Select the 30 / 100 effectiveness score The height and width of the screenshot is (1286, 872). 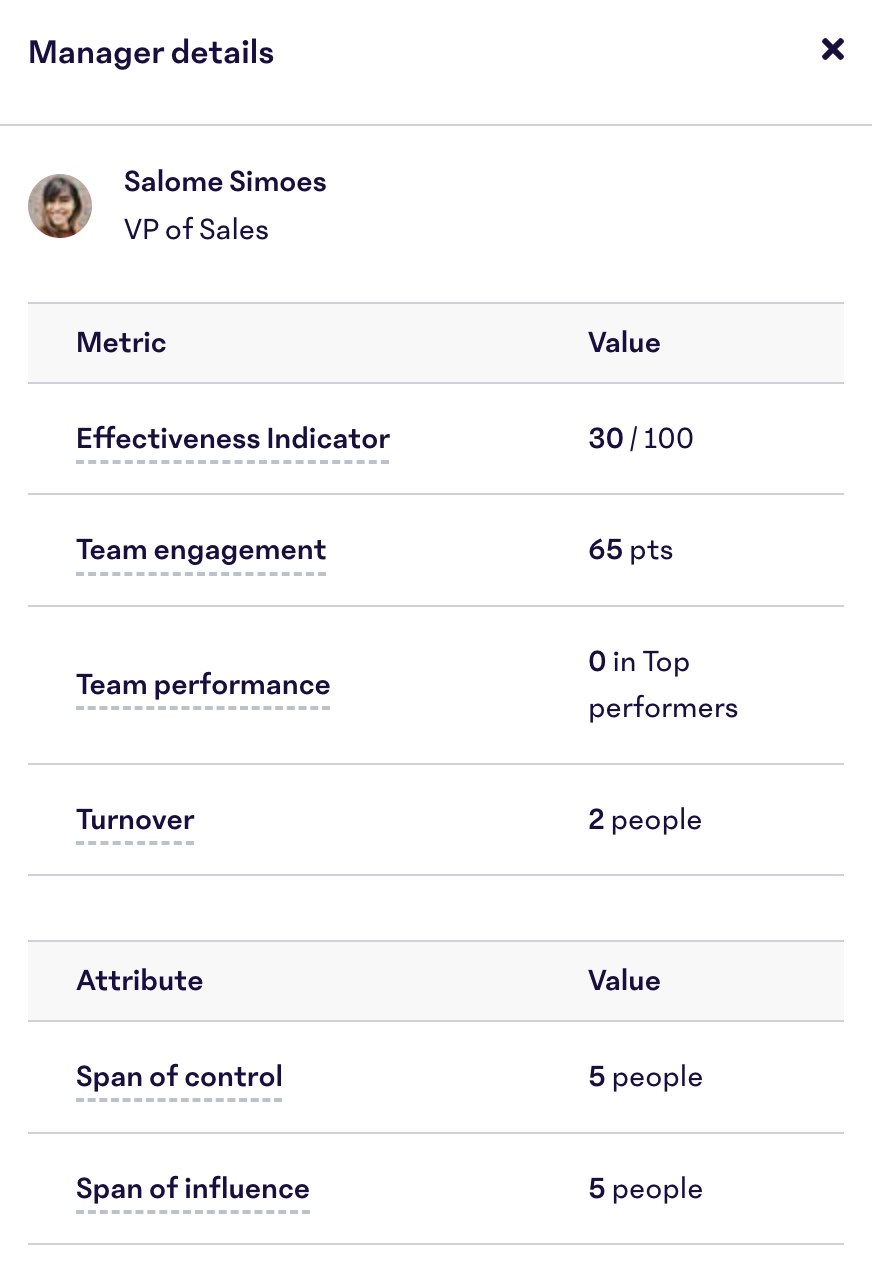click(640, 438)
